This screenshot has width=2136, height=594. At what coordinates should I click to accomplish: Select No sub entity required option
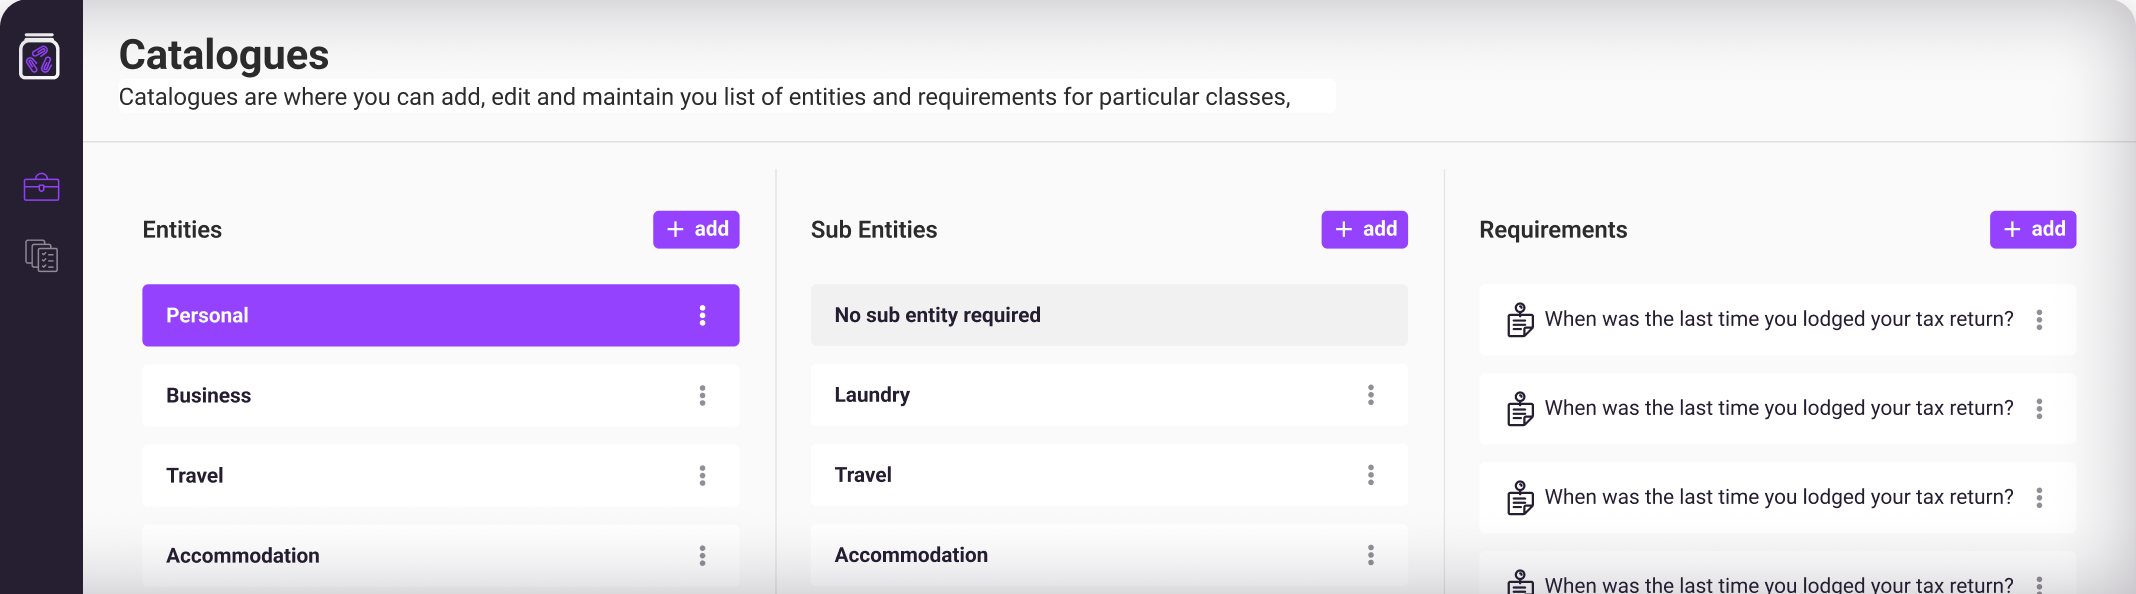(1109, 315)
